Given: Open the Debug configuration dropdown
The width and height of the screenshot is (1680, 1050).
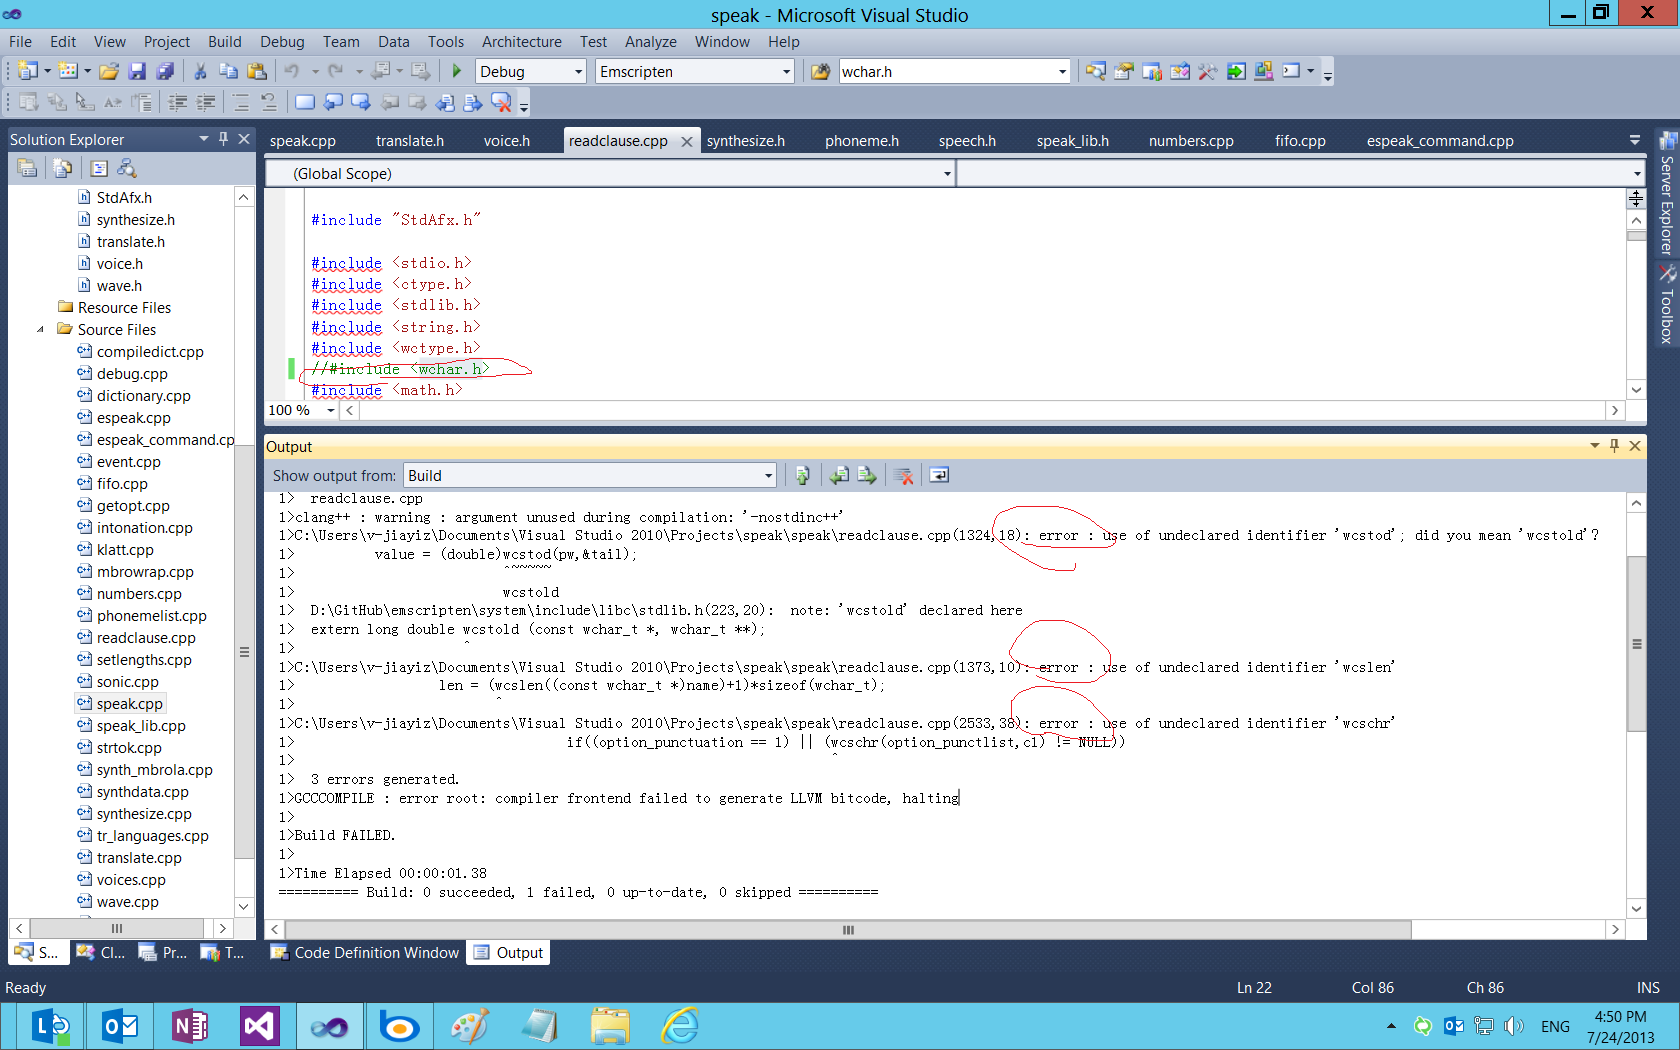Looking at the screenshot, I should [578, 71].
